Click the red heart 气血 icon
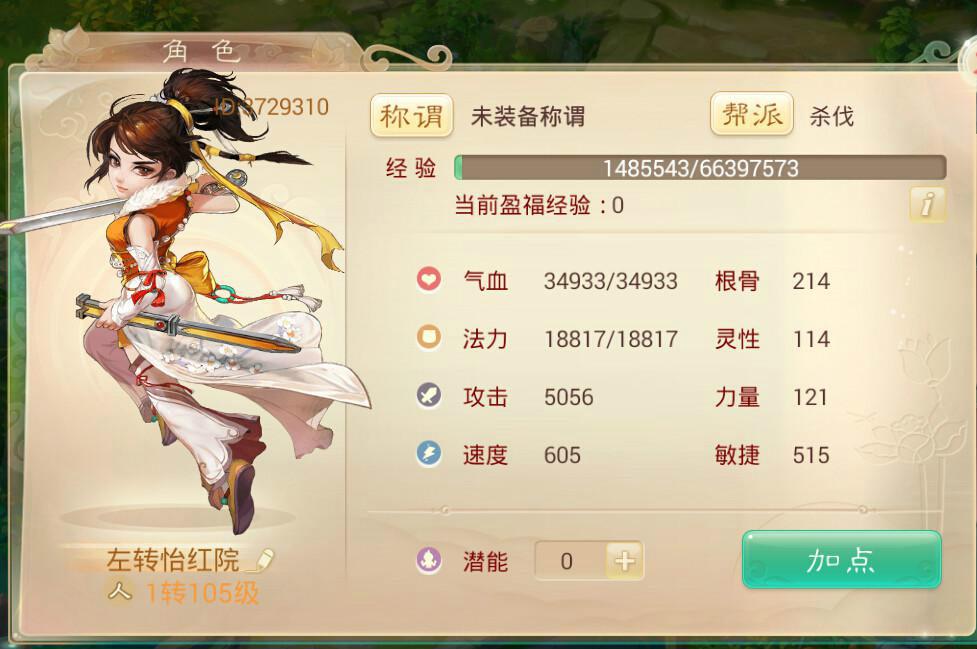The image size is (977, 649). (429, 279)
